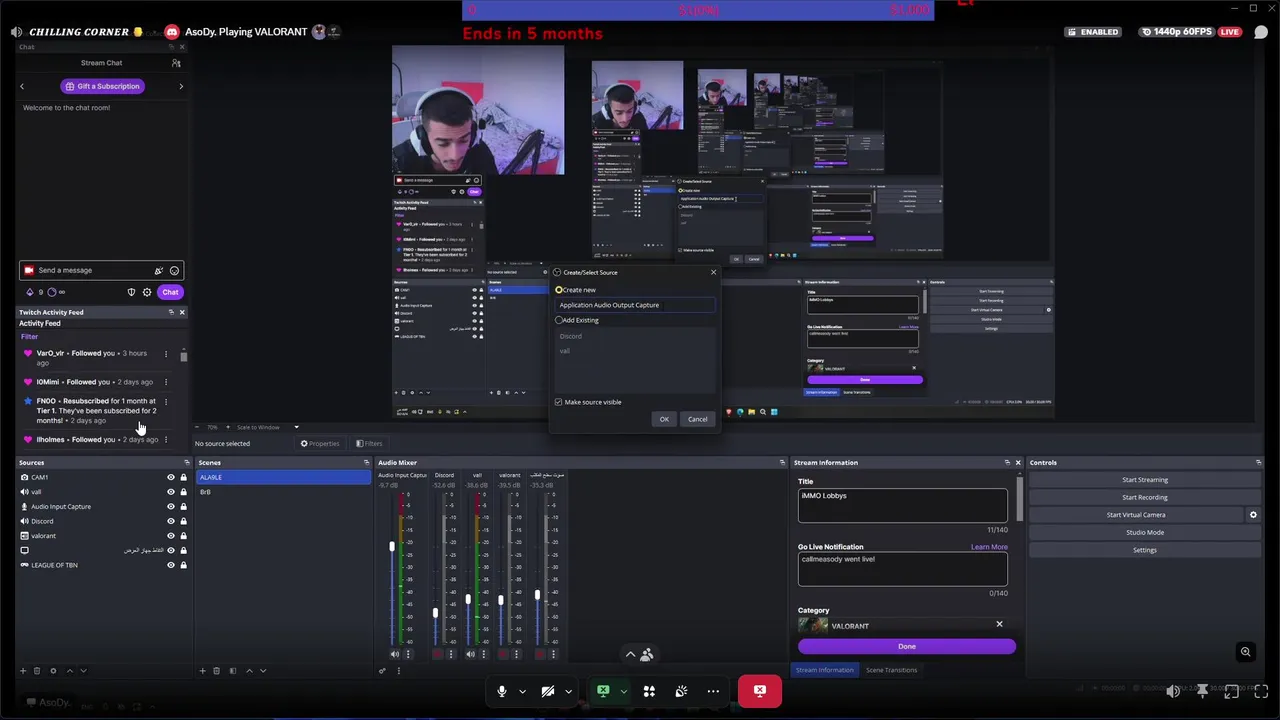The width and height of the screenshot is (1280, 720).
Task: Select the LEAGUE OF TBN source row
Action: tap(104, 565)
